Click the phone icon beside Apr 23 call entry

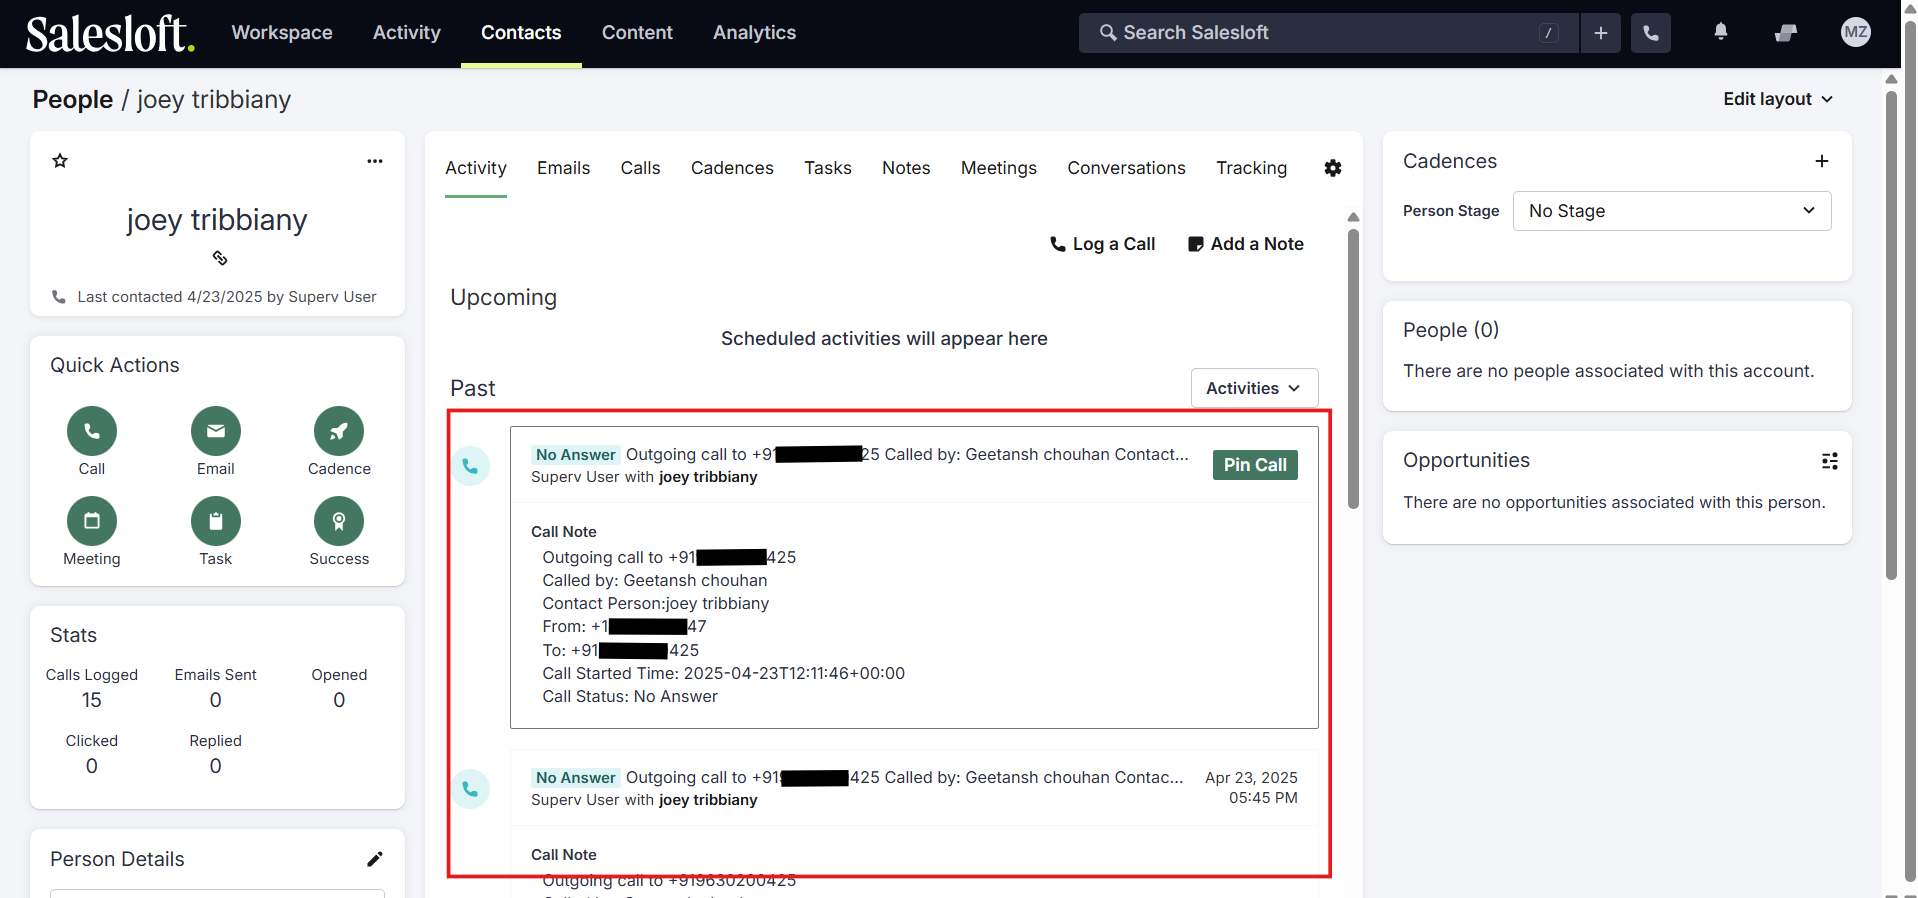click(x=470, y=789)
